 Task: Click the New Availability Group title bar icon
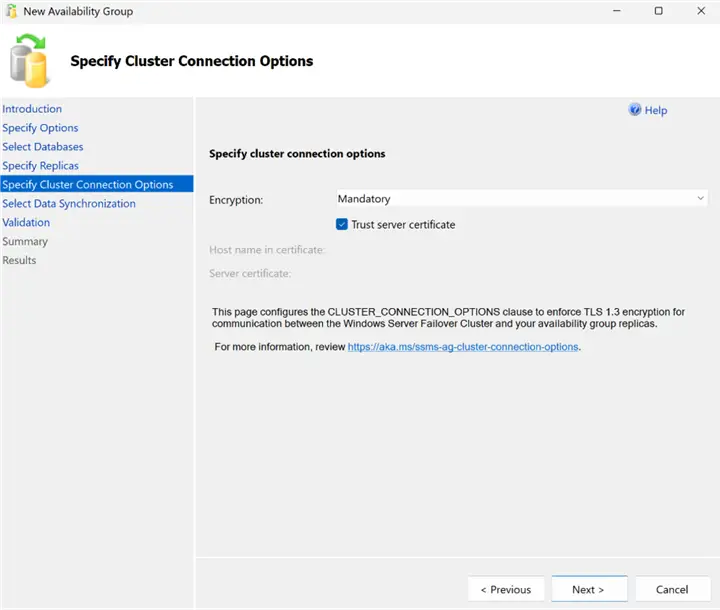coord(11,11)
